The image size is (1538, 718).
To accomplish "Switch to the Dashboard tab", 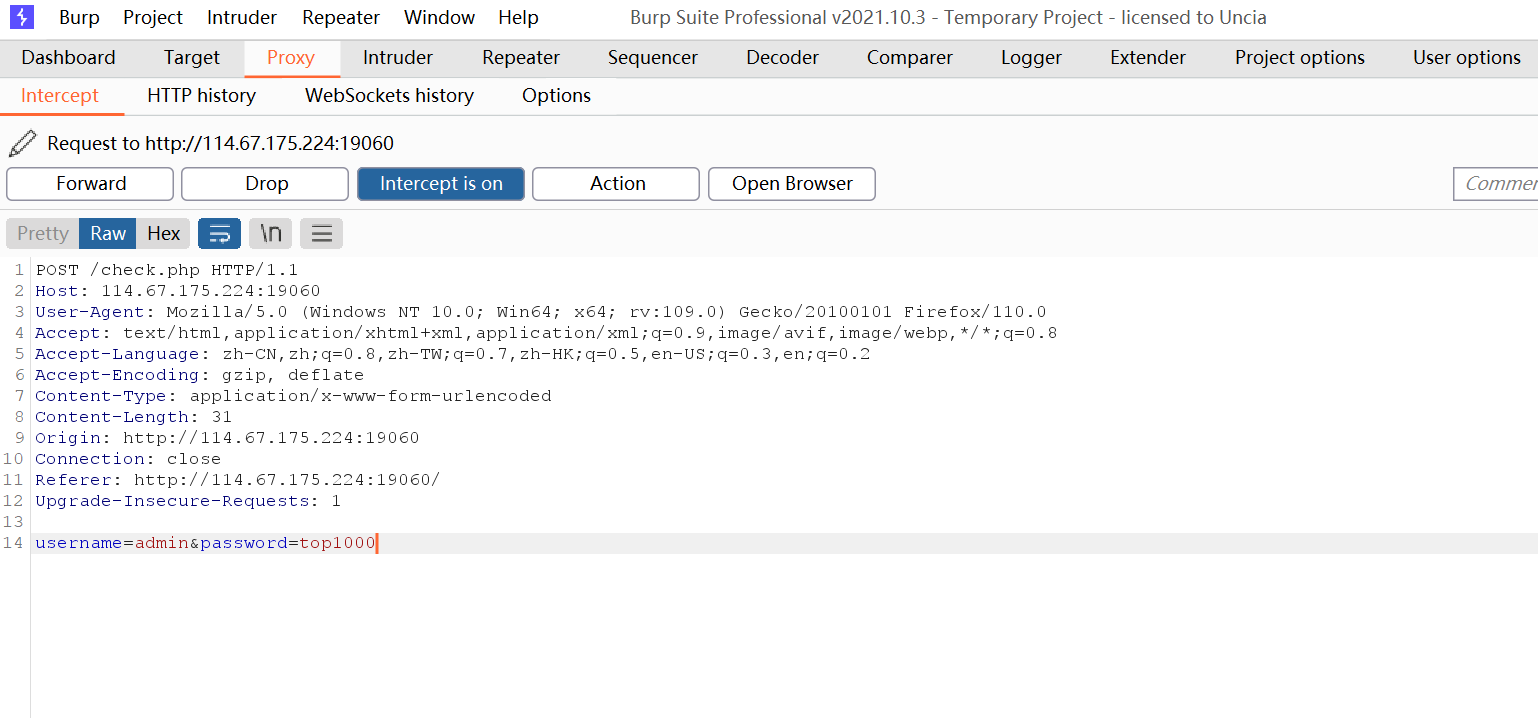I will (x=68, y=58).
